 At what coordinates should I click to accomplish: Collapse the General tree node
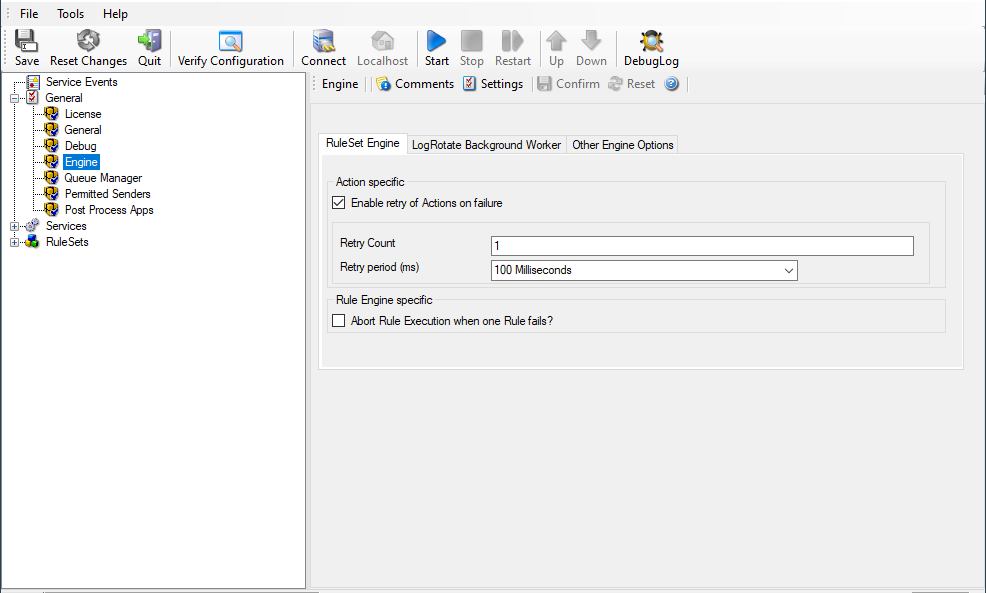[x=15, y=98]
